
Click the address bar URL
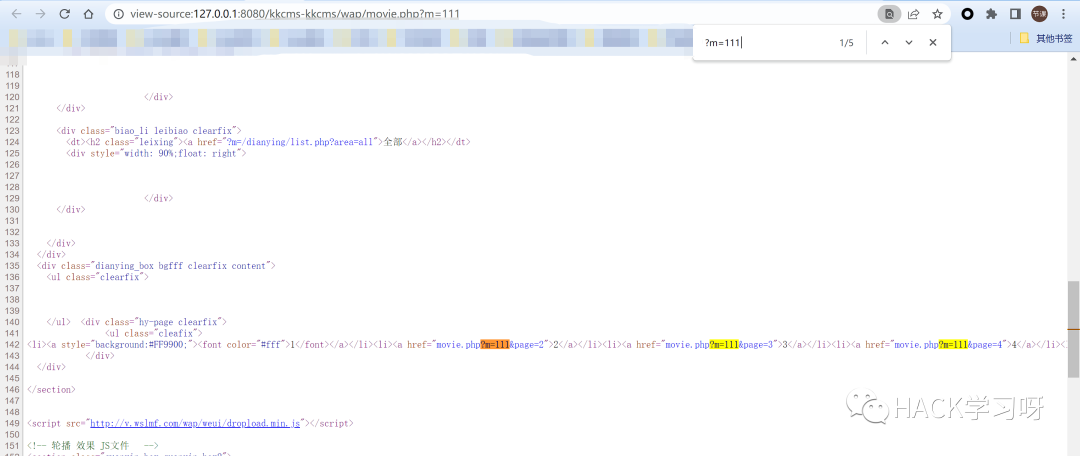300,15
